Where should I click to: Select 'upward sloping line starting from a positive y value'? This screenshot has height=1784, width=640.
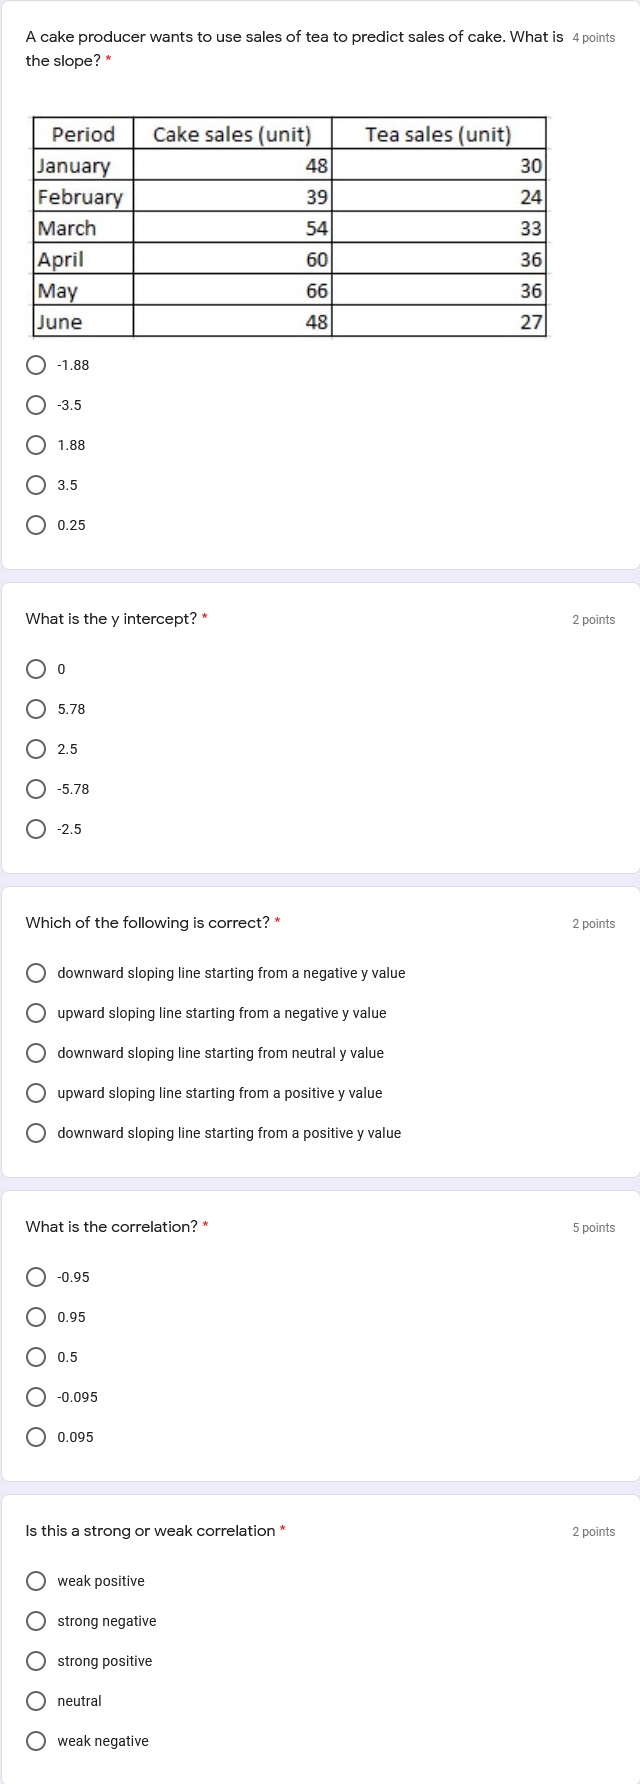pyautogui.click(x=36, y=1092)
